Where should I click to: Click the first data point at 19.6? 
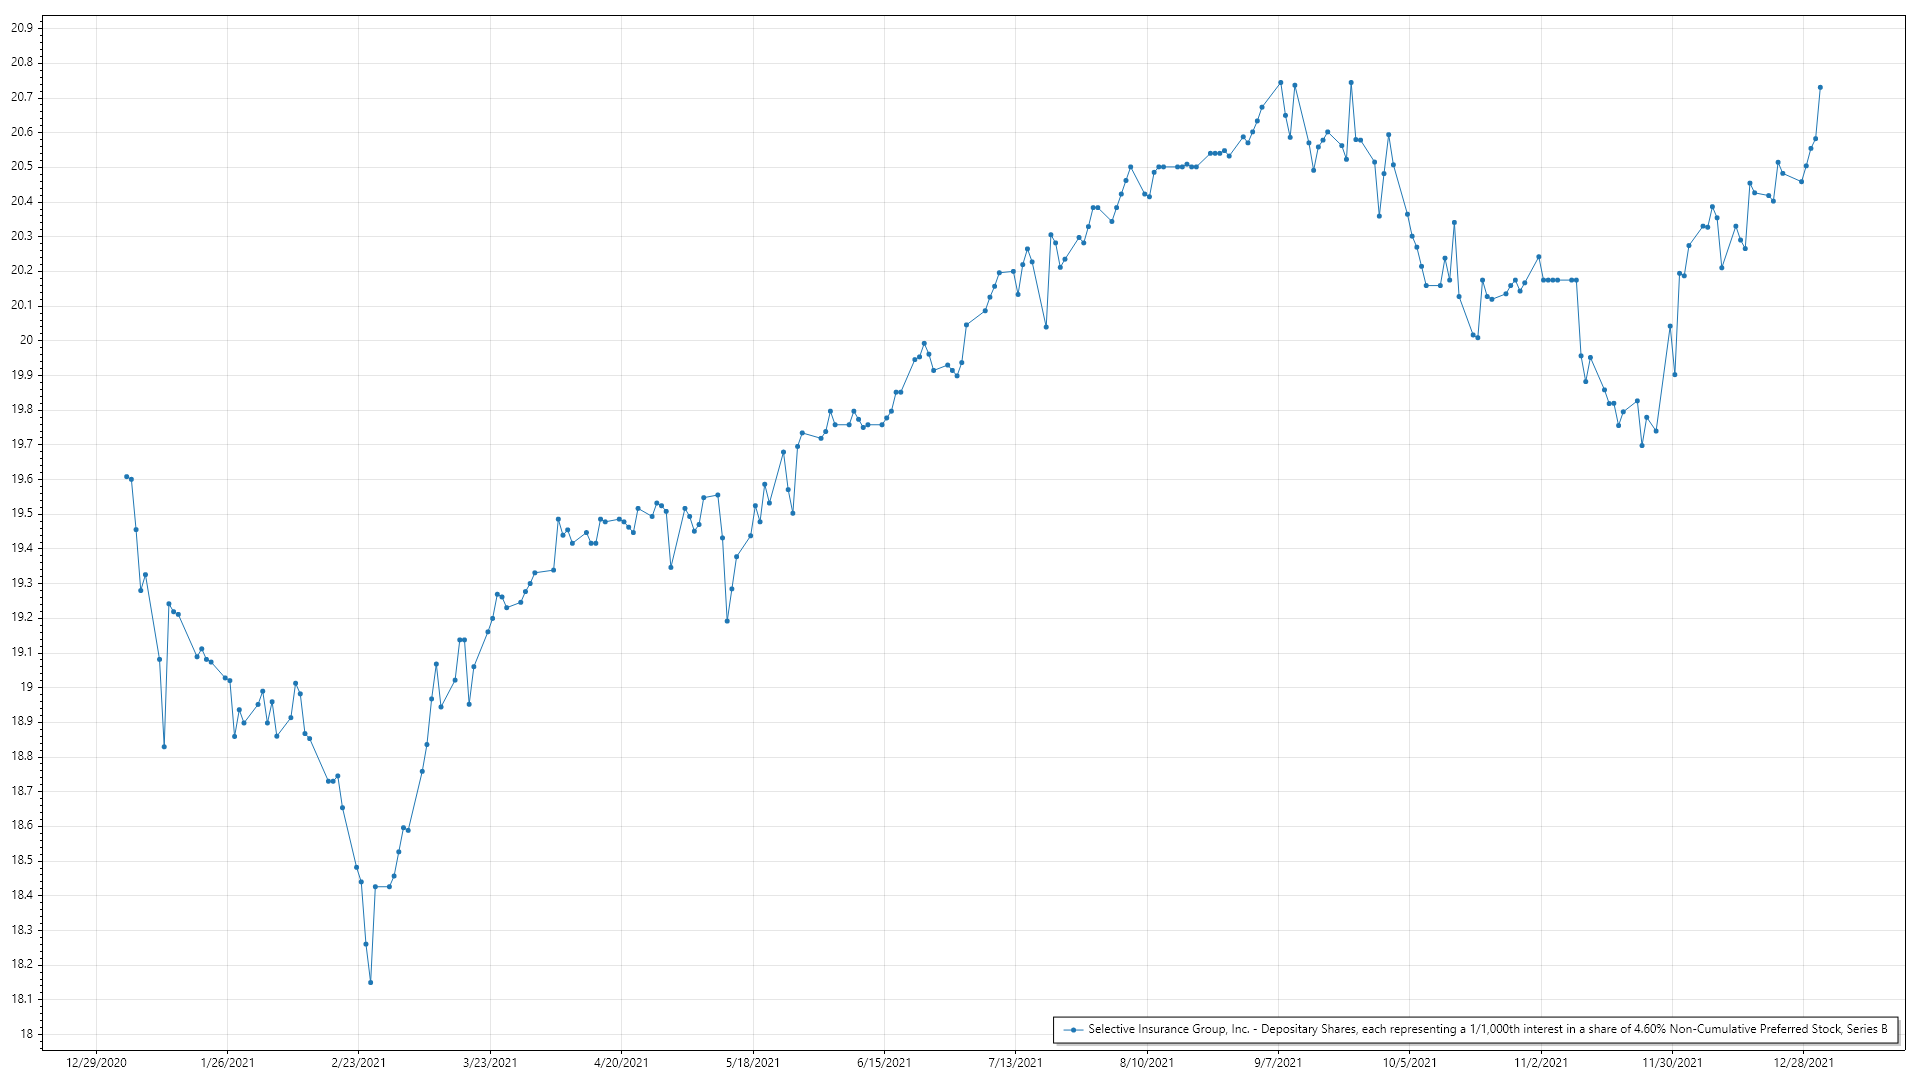[126, 476]
